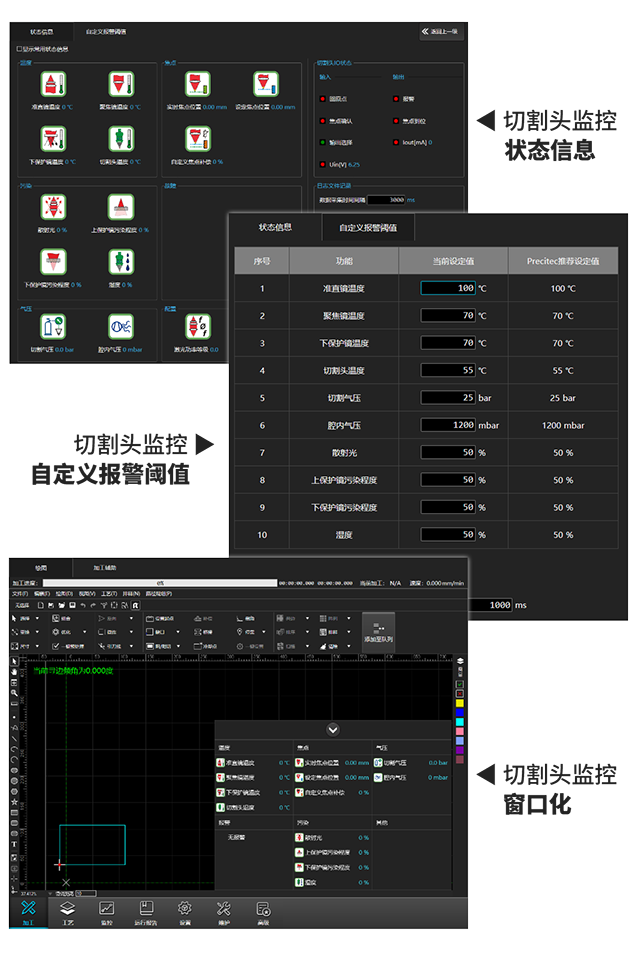Image resolution: width=640 pixels, height=954 pixels.
Task: Enable the 显示常用状态信息 checkbox
Action: pyautogui.click(x=19, y=48)
